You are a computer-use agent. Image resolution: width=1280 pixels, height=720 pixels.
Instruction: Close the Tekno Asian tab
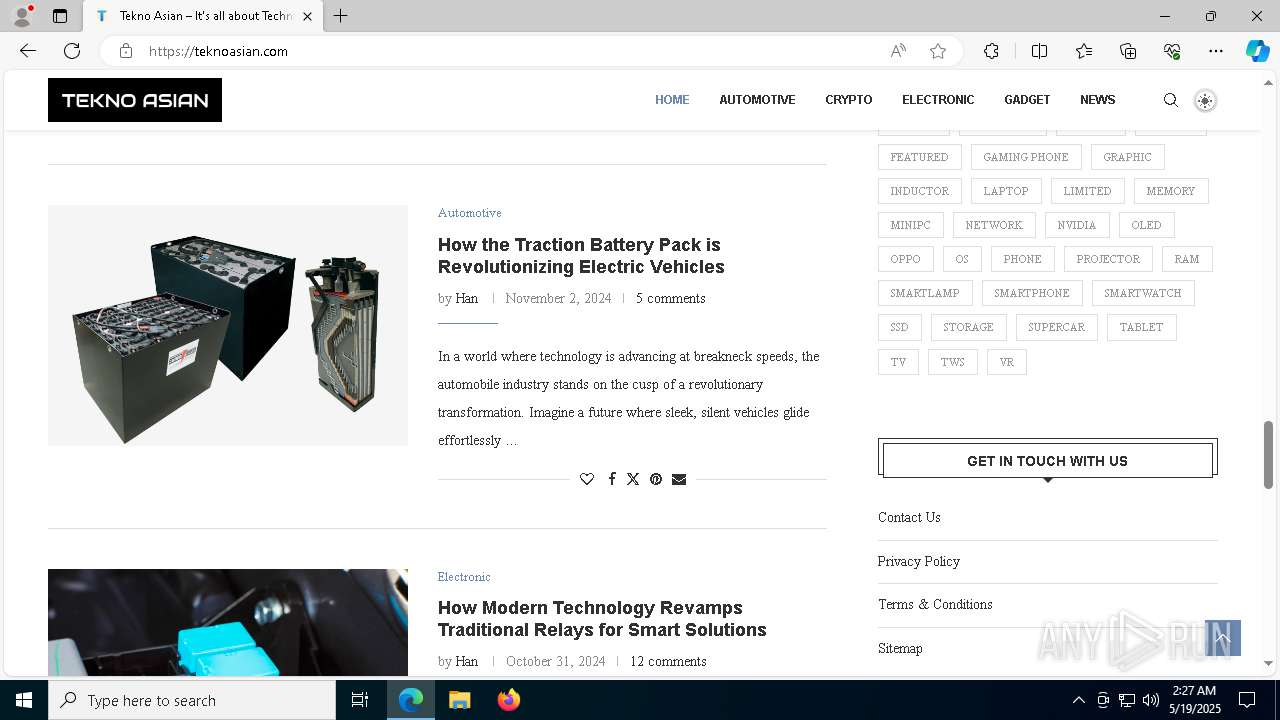coord(307,16)
